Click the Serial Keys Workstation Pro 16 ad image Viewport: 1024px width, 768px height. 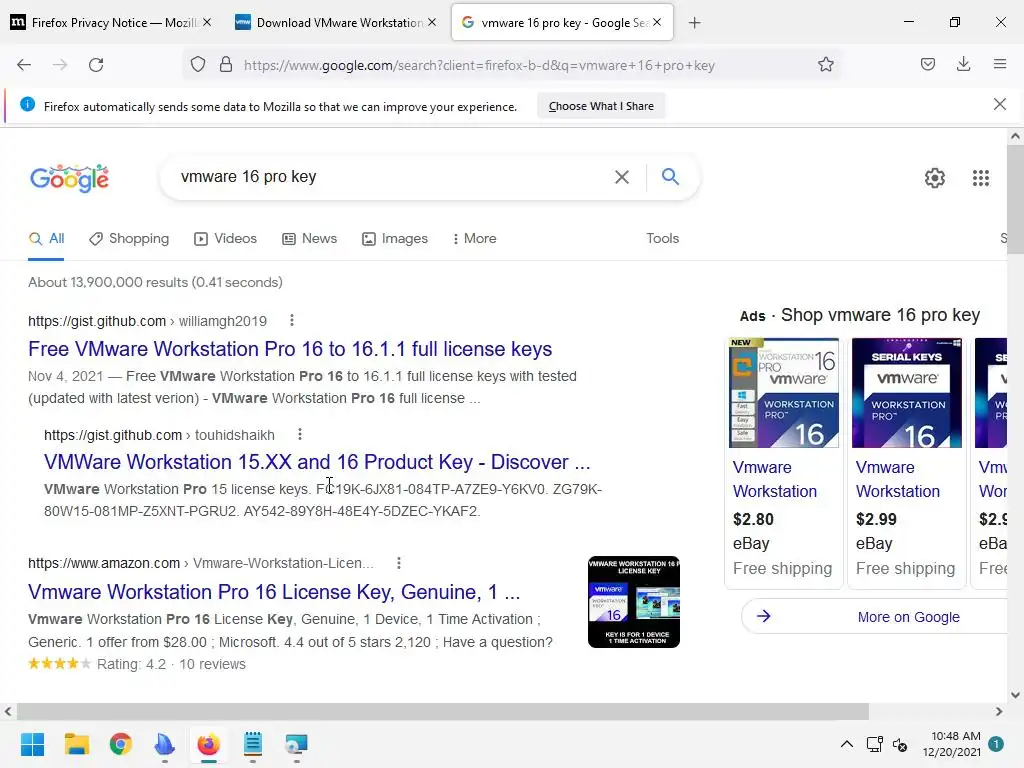(x=906, y=392)
